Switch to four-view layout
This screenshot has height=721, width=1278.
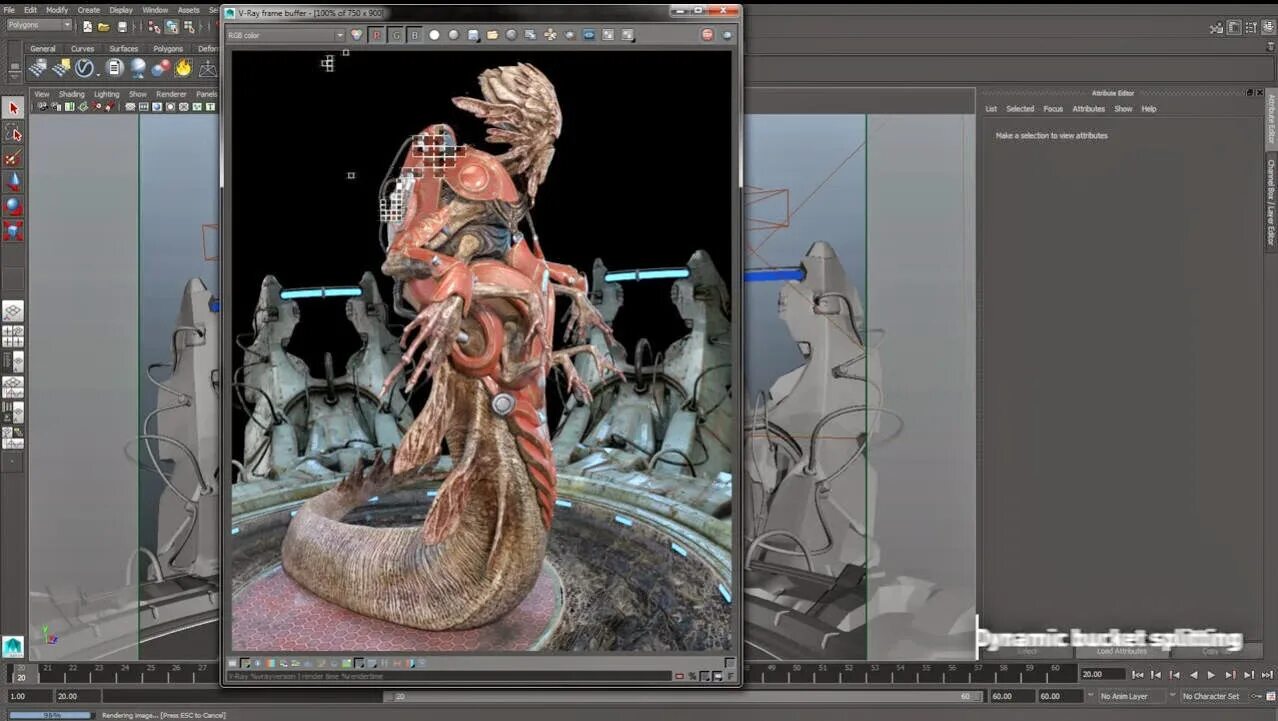(13, 337)
